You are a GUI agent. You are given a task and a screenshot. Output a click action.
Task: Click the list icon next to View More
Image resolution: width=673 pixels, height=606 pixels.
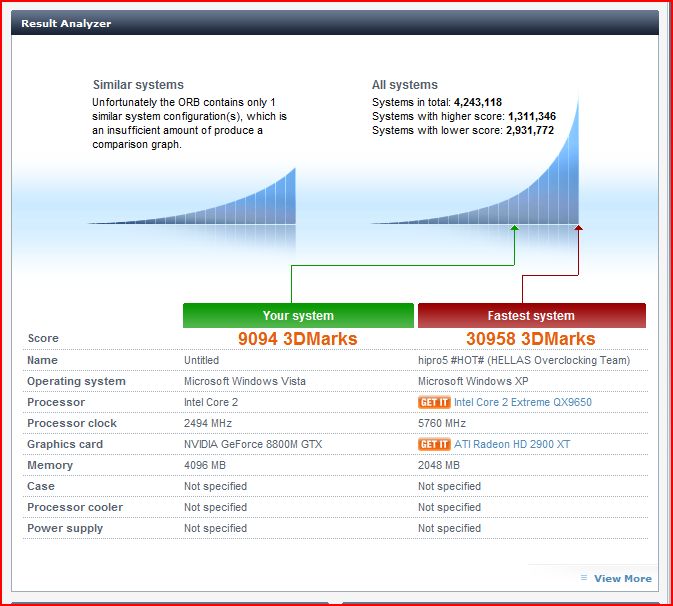[584, 578]
